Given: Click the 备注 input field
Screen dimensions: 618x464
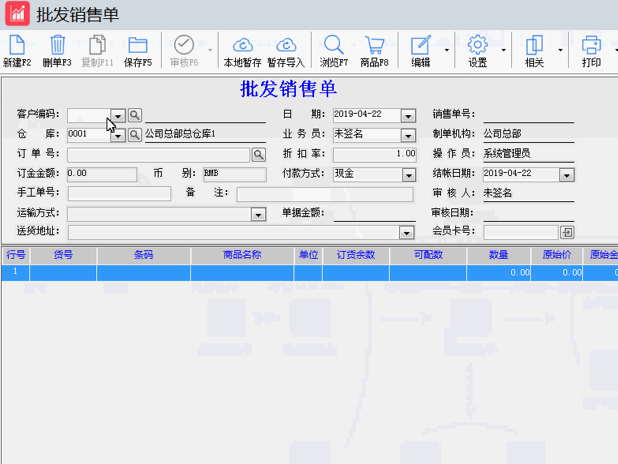Looking at the screenshot, I should (x=325, y=194).
